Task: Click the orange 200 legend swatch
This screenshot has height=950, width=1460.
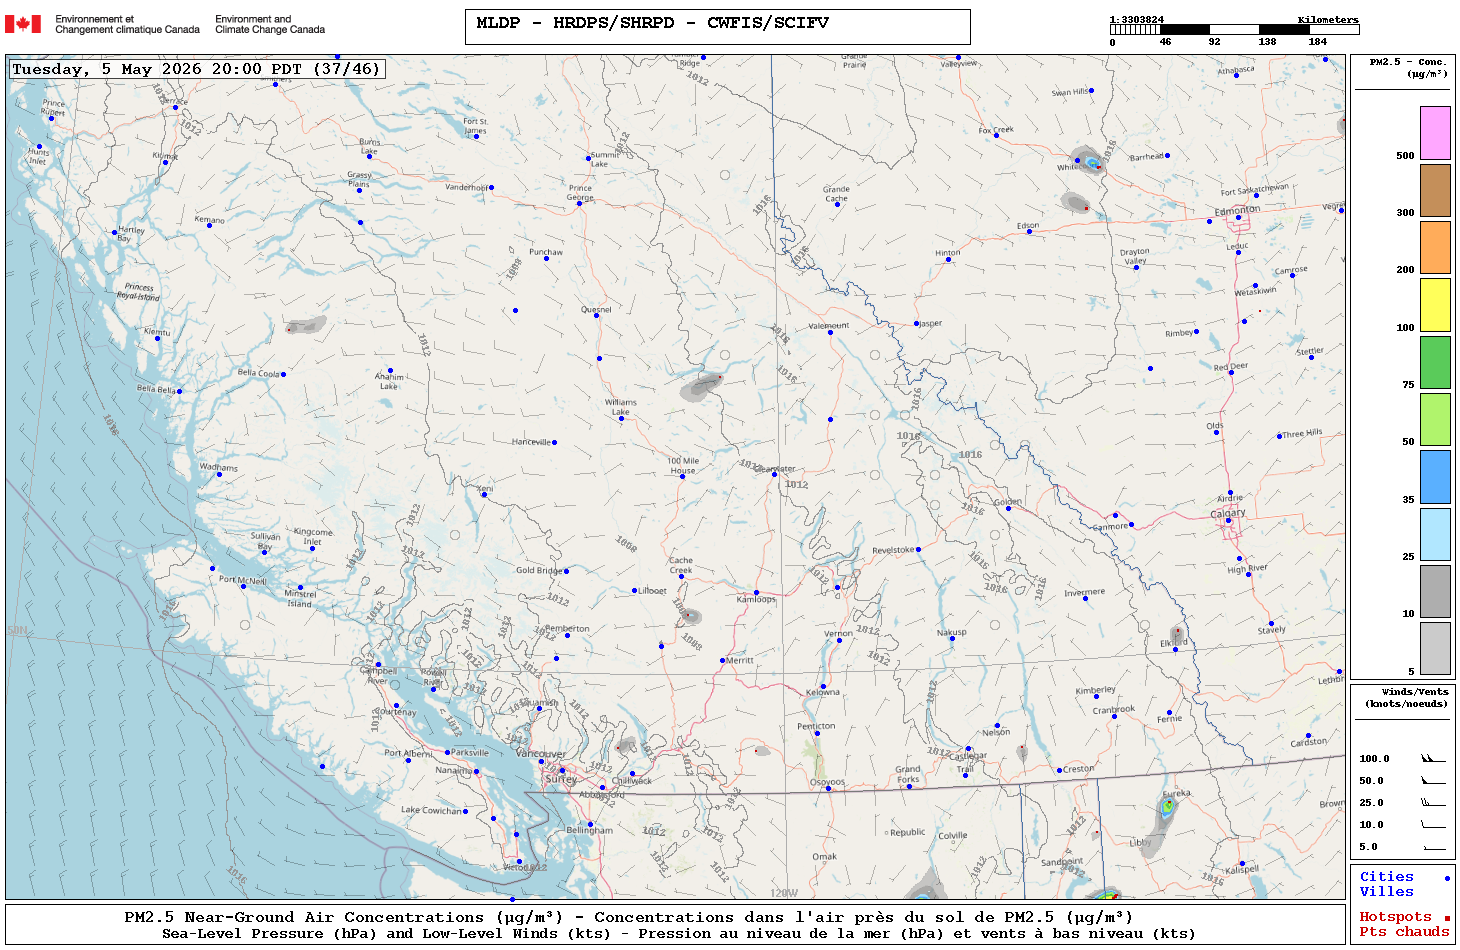Action: (x=1435, y=248)
